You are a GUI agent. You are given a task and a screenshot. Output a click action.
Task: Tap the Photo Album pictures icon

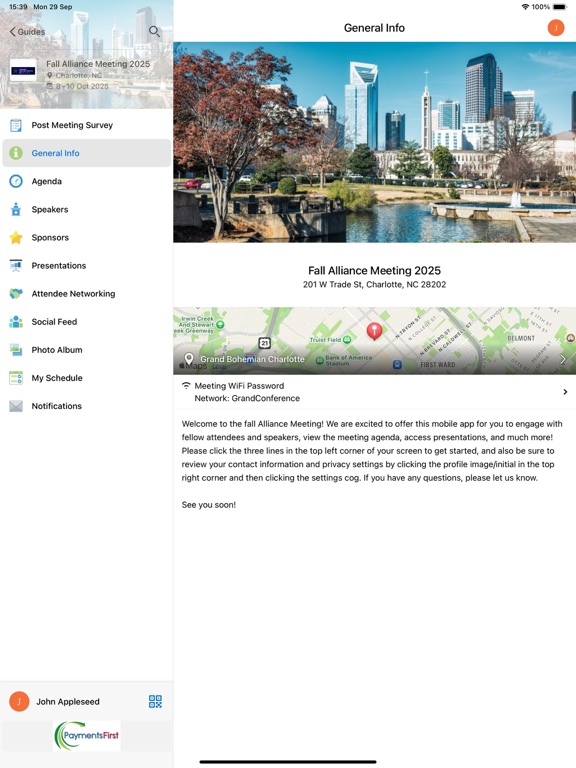16,350
